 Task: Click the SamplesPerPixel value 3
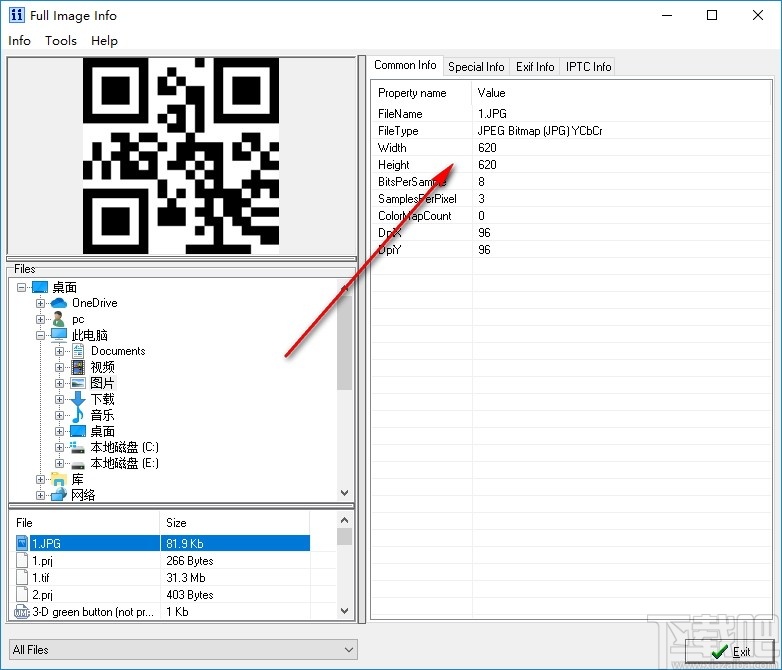click(481, 199)
